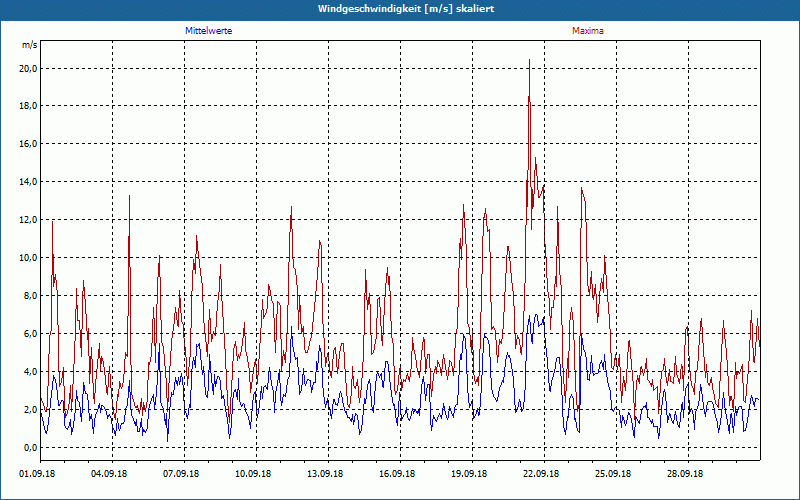This screenshot has width=800, height=500.
Task: Click the 10.09.18 date label
Action: 253,474
